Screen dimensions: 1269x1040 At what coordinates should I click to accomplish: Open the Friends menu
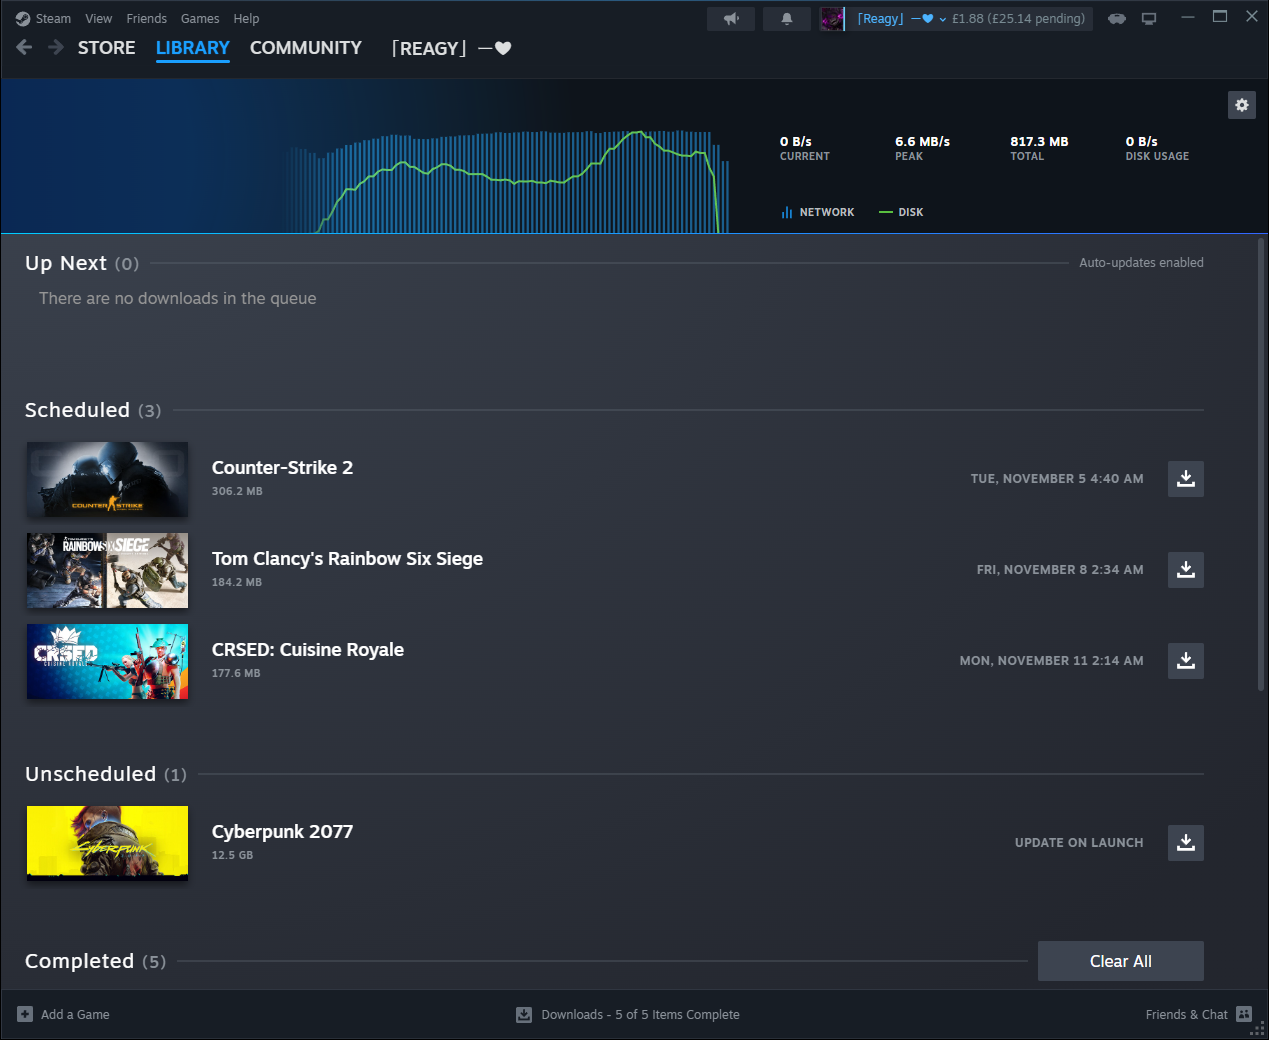(x=146, y=19)
